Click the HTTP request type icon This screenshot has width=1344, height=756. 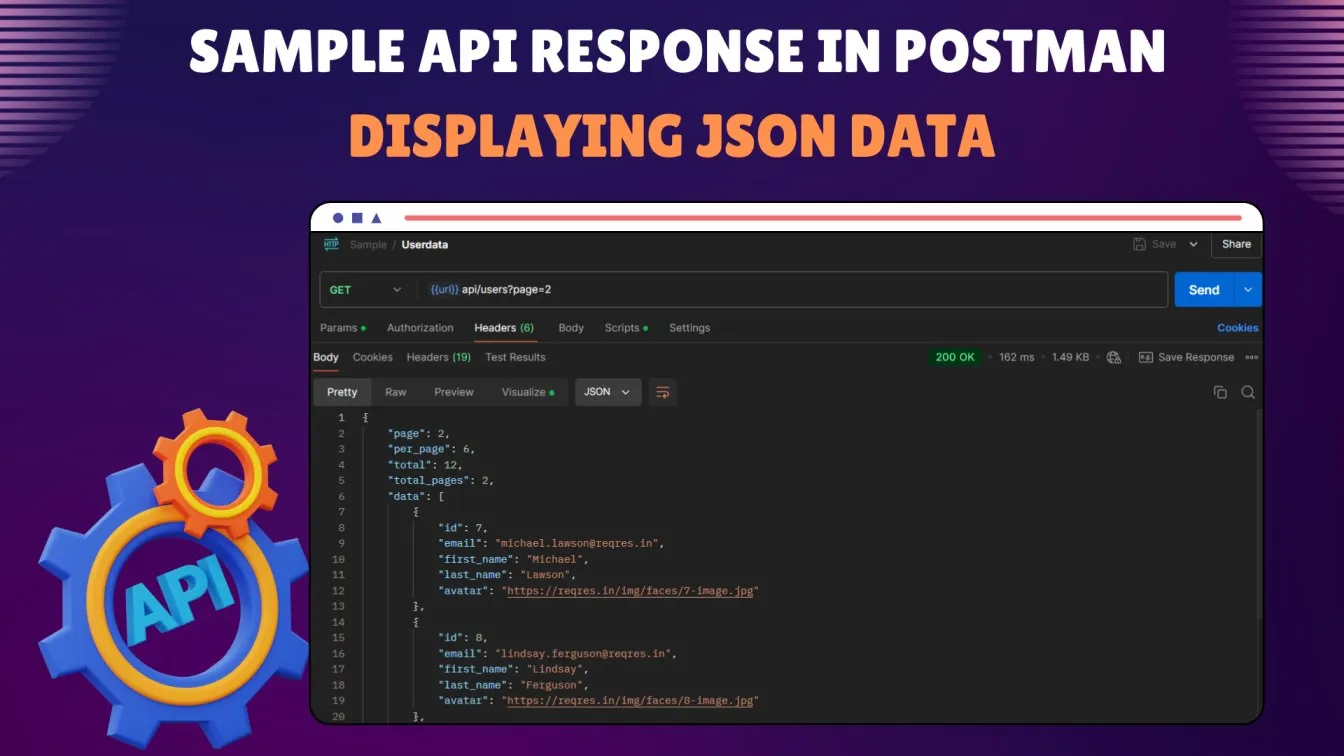pyautogui.click(x=331, y=244)
